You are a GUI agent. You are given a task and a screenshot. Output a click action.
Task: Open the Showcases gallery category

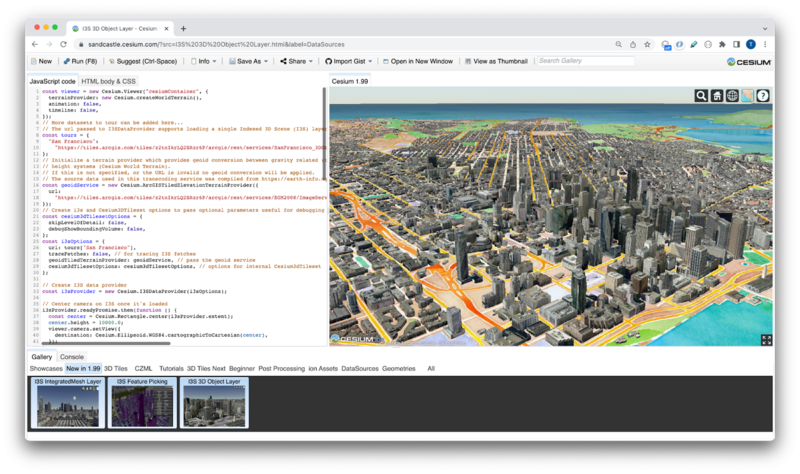point(46,368)
